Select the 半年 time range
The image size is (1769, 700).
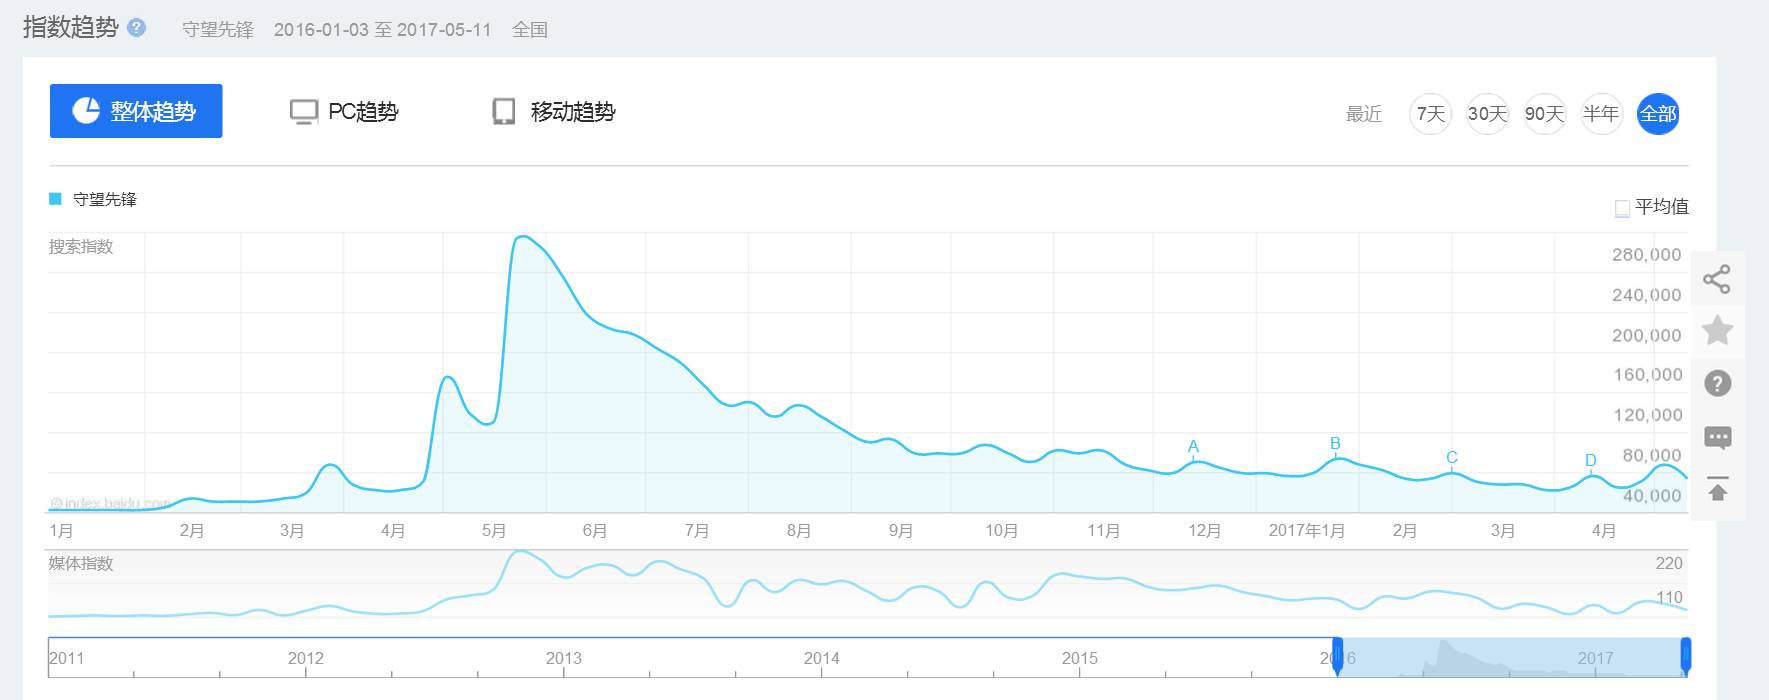1601,114
